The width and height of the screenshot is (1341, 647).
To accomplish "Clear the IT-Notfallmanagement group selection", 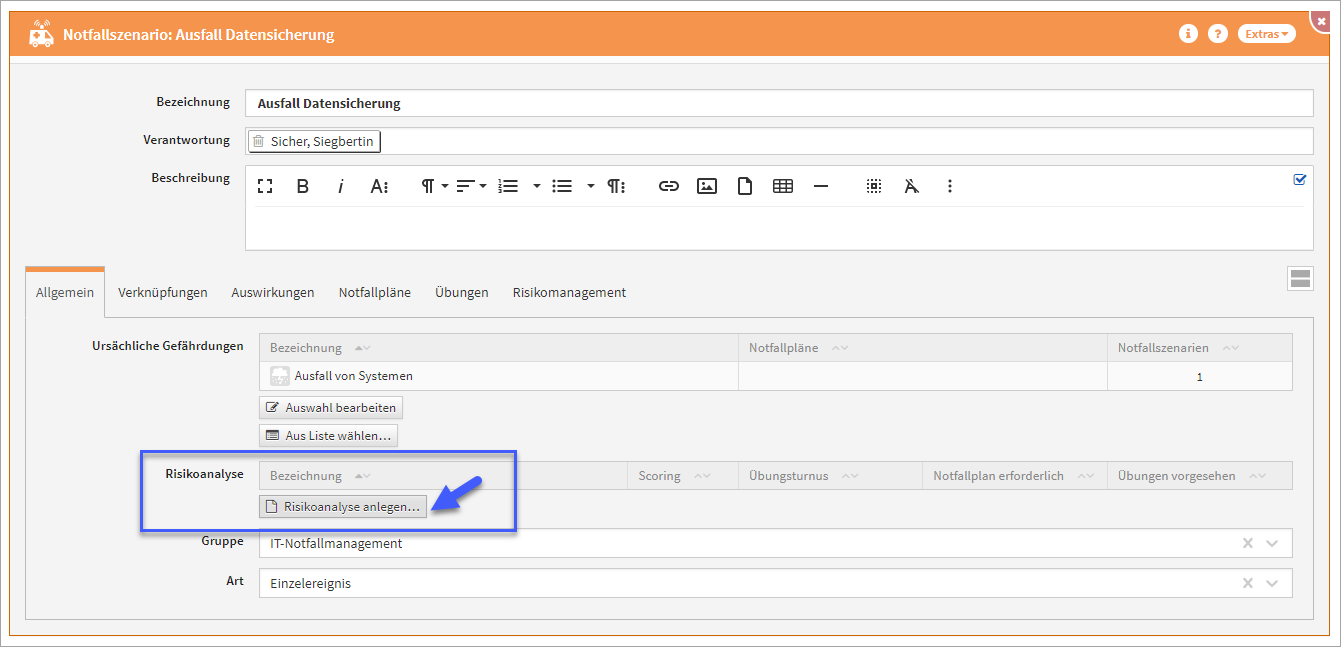I will click(1247, 543).
